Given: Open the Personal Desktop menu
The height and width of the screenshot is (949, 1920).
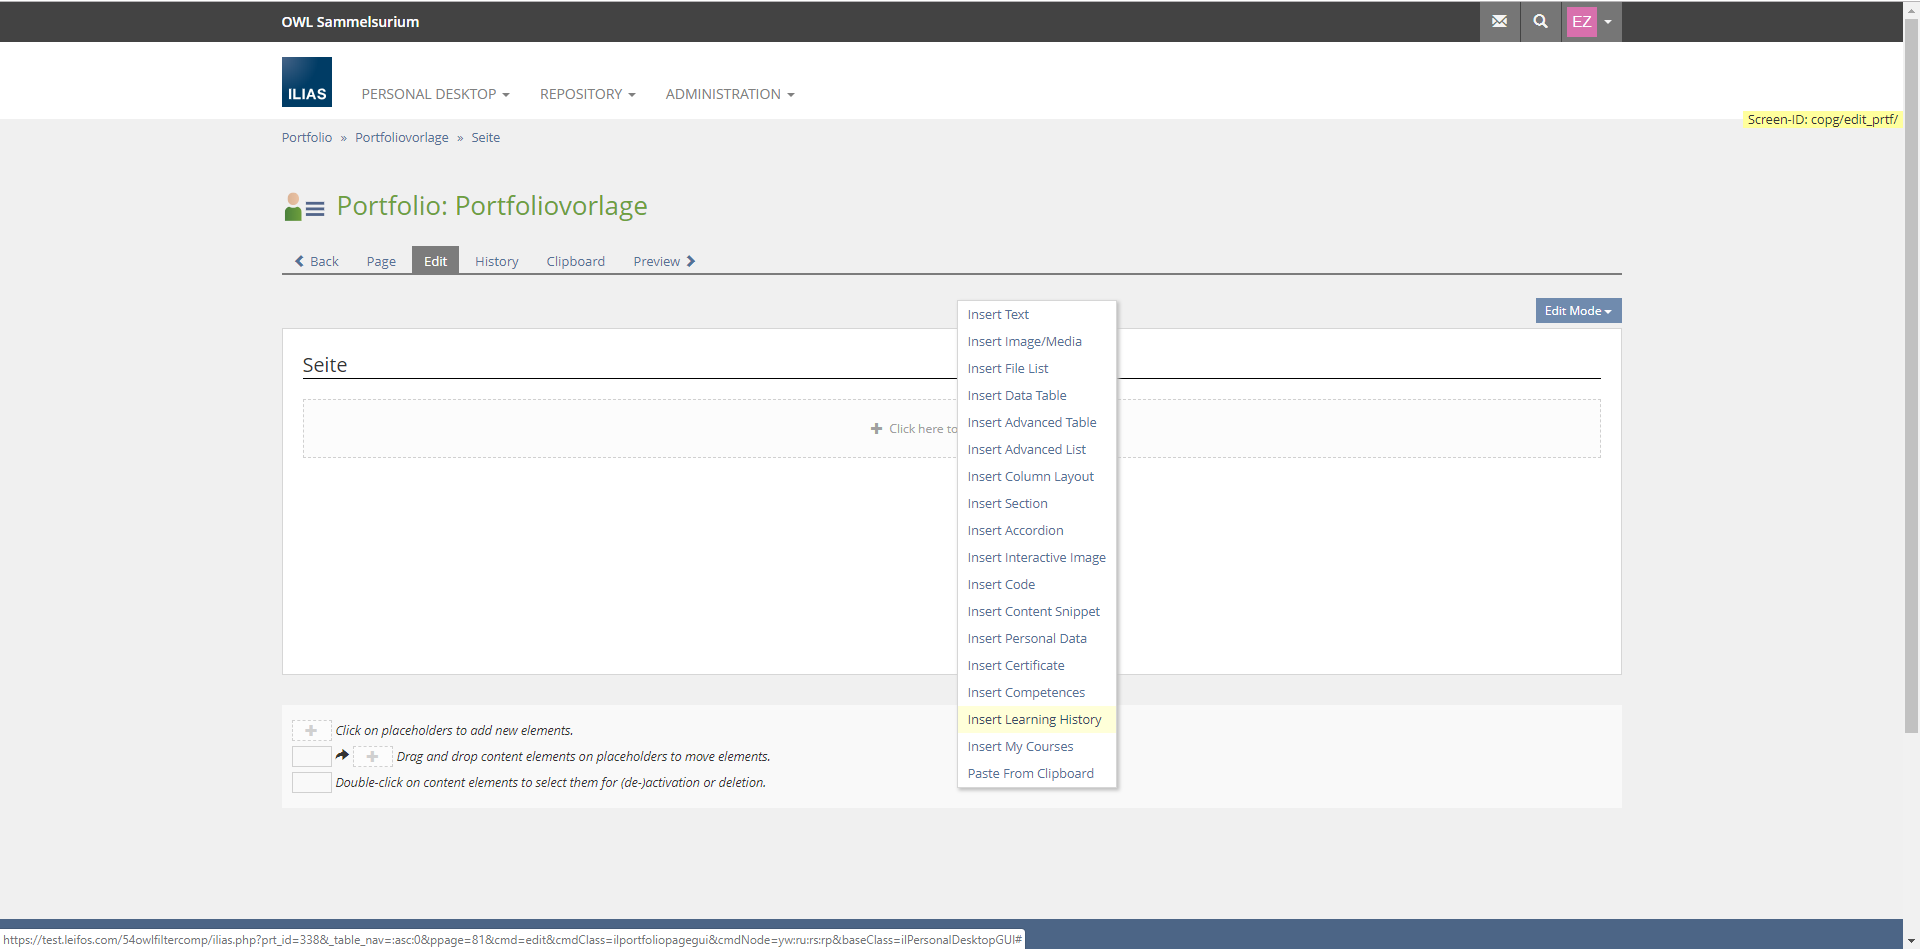Looking at the screenshot, I should 435,94.
